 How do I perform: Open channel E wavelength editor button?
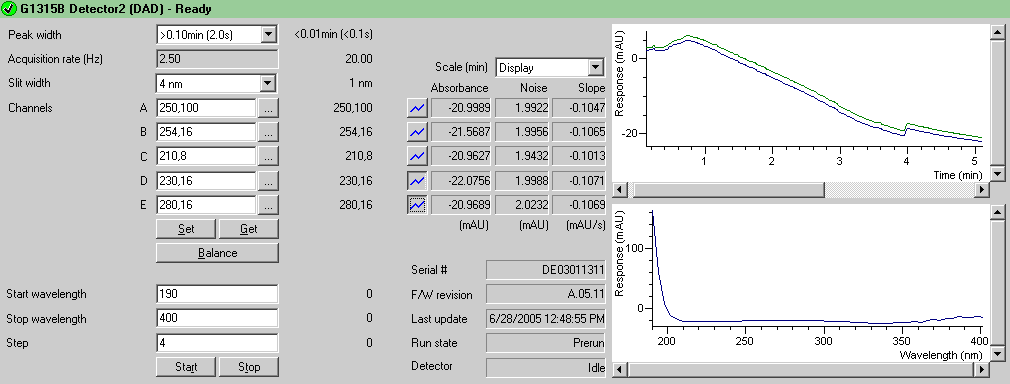(269, 205)
